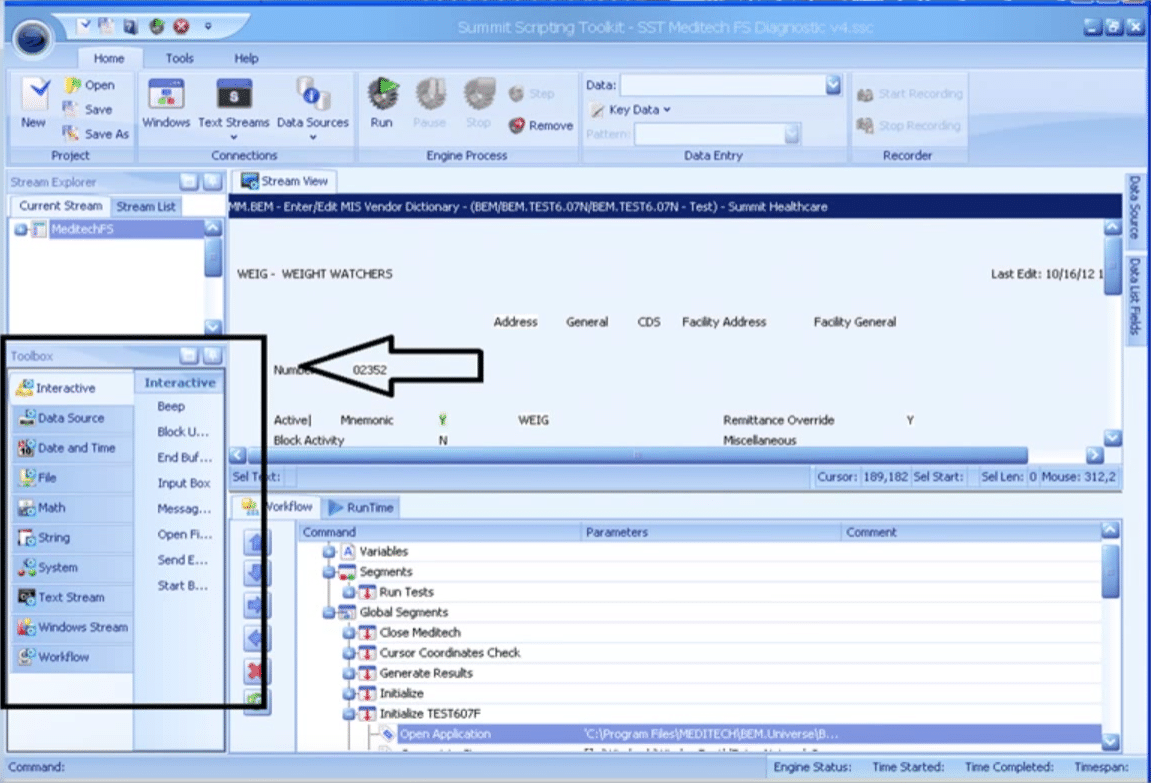Expand Cursor Coordinates Check segment
This screenshot has width=1151, height=783.
pyautogui.click(x=349, y=653)
